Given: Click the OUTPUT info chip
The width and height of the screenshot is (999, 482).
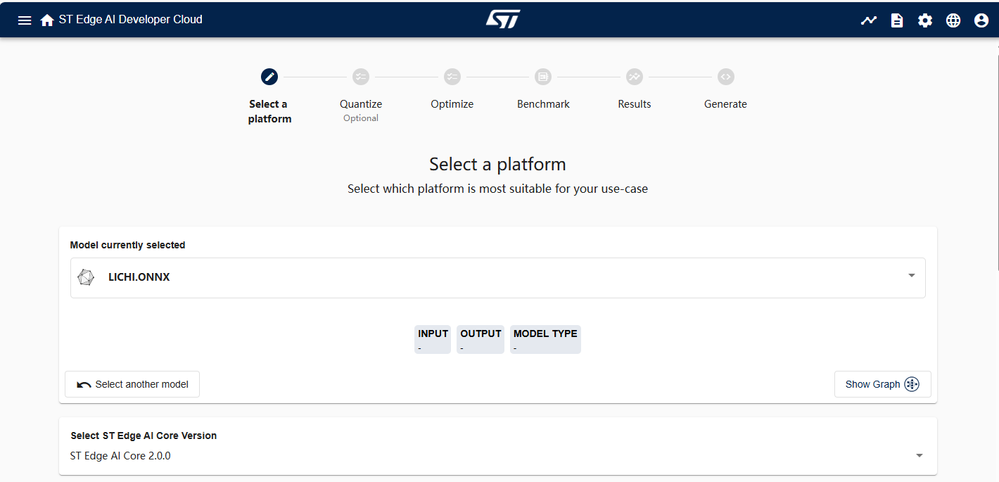Looking at the screenshot, I should [x=480, y=340].
